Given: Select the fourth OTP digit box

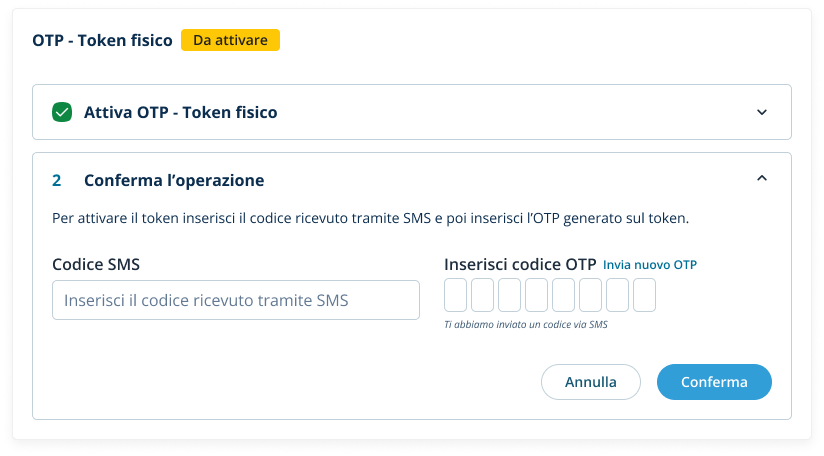Looking at the screenshot, I should point(536,296).
